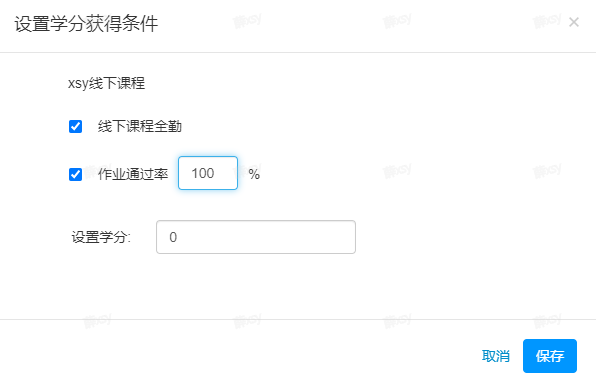Focus the 设置学分 credit input box
Viewport: 596px width, 386px height.
click(x=256, y=237)
